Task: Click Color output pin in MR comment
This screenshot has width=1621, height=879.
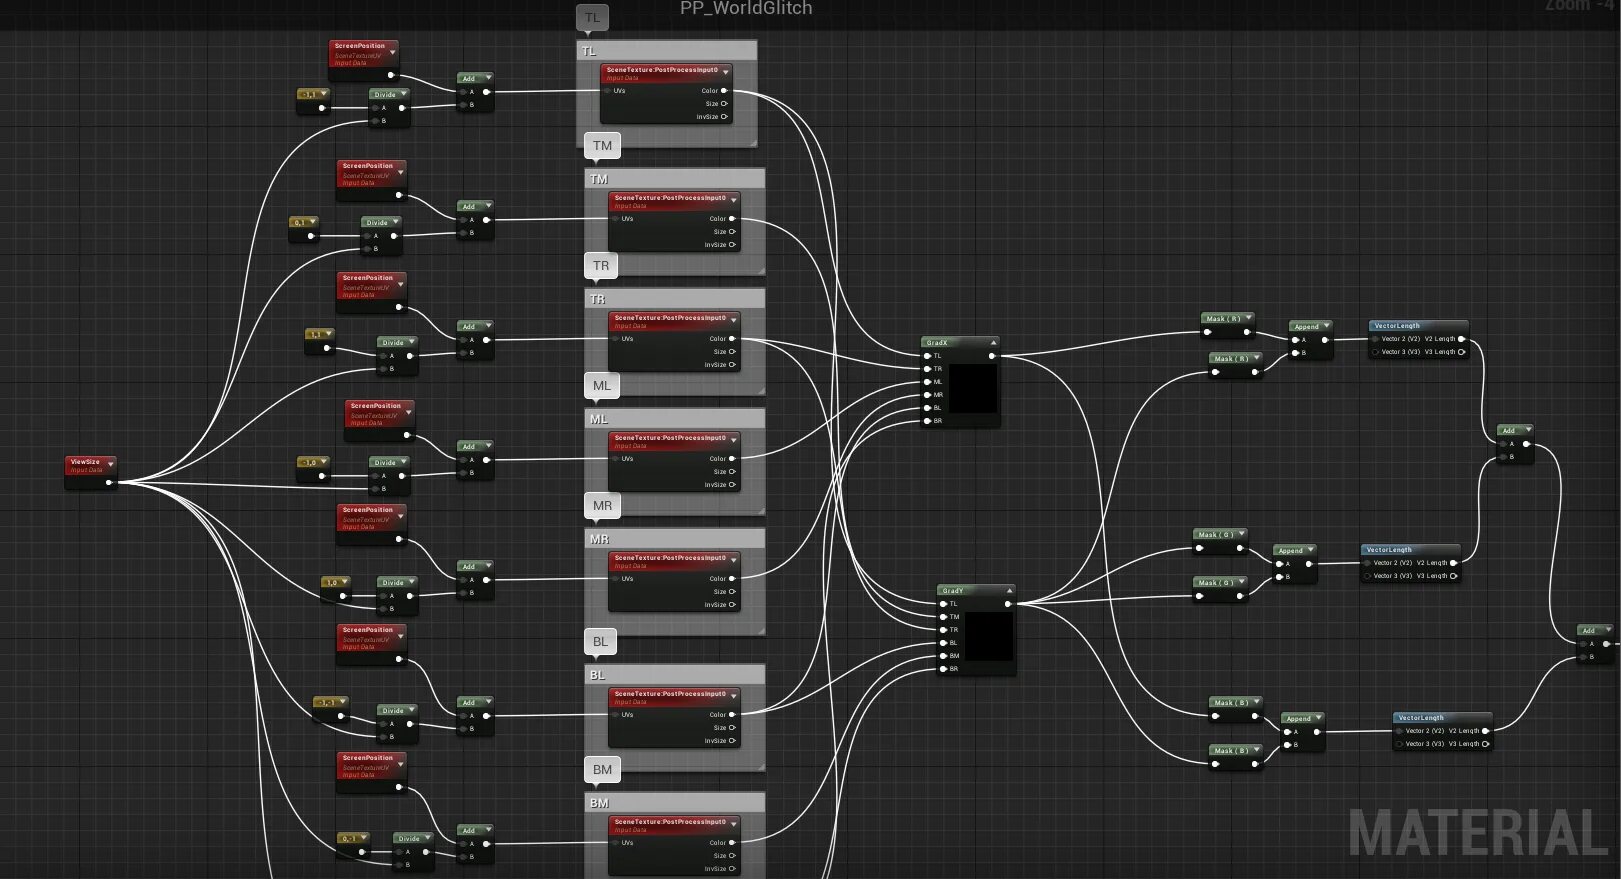Action: pyautogui.click(x=732, y=579)
